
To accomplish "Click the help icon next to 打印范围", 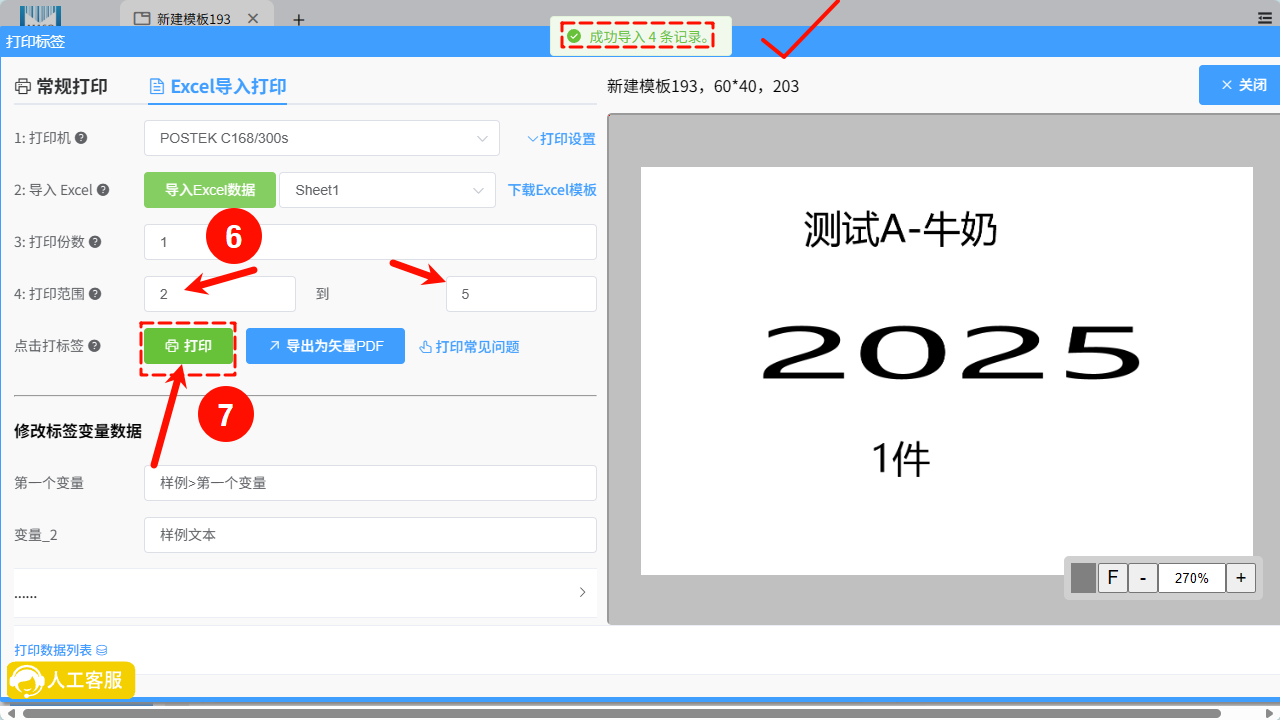I will (95, 294).
